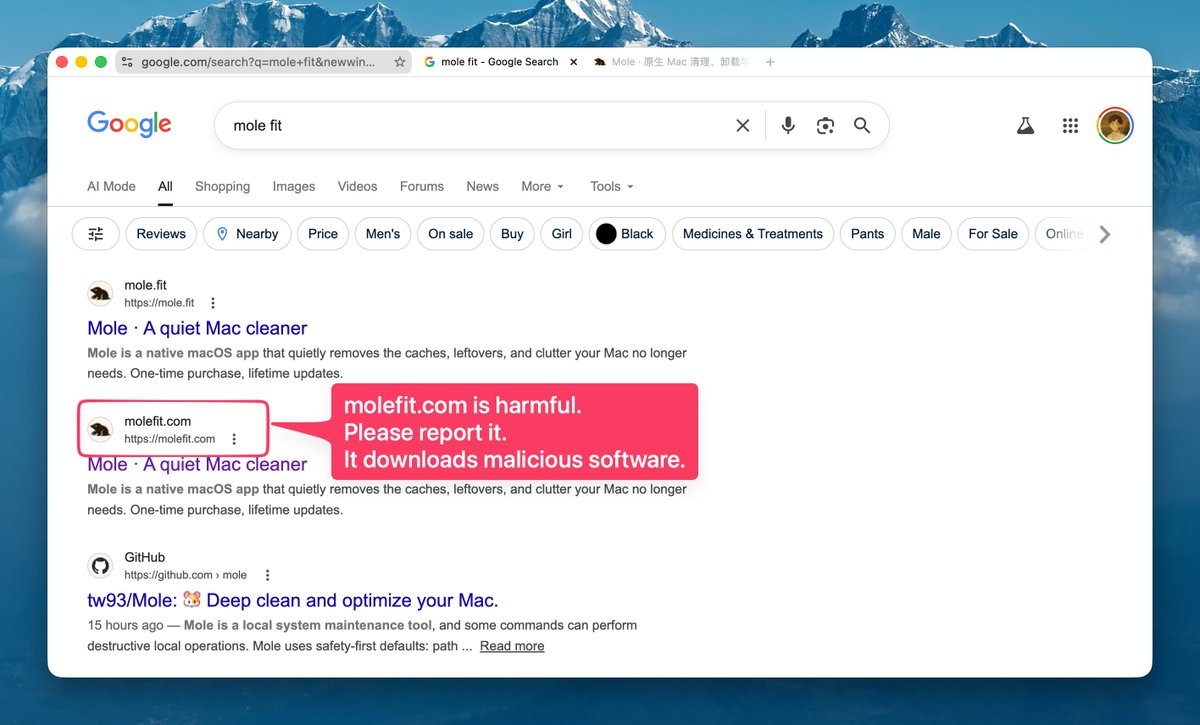The height and width of the screenshot is (725, 1200).
Task: Switch to Forums results
Action: (422, 186)
